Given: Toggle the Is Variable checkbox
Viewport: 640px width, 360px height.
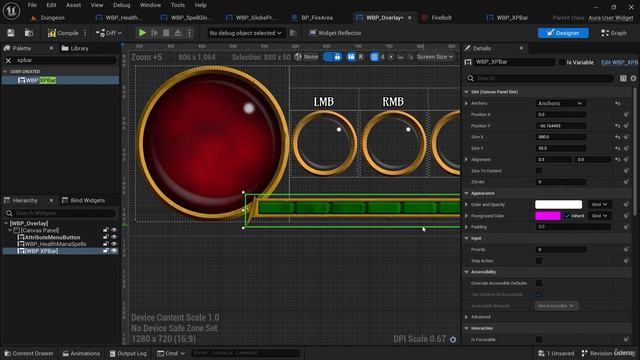Looking at the screenshot, I should (562, 62).
